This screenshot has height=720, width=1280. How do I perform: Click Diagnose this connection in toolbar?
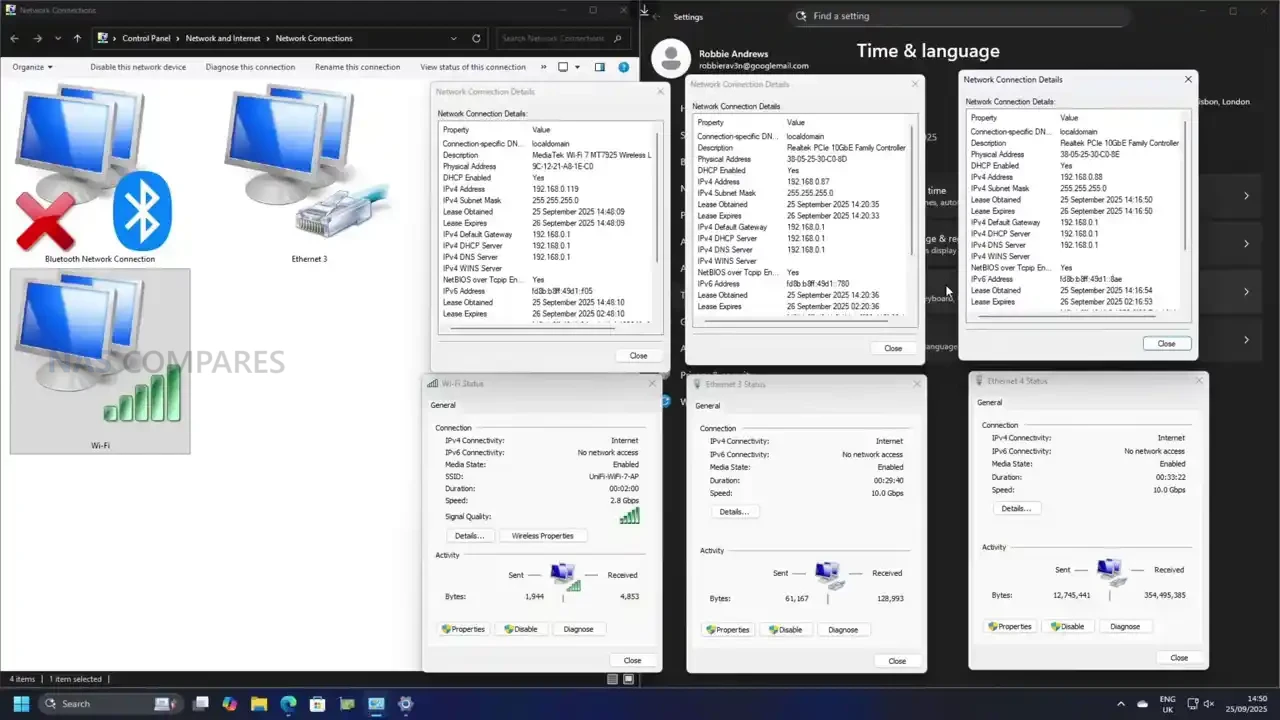coord(250,67)
